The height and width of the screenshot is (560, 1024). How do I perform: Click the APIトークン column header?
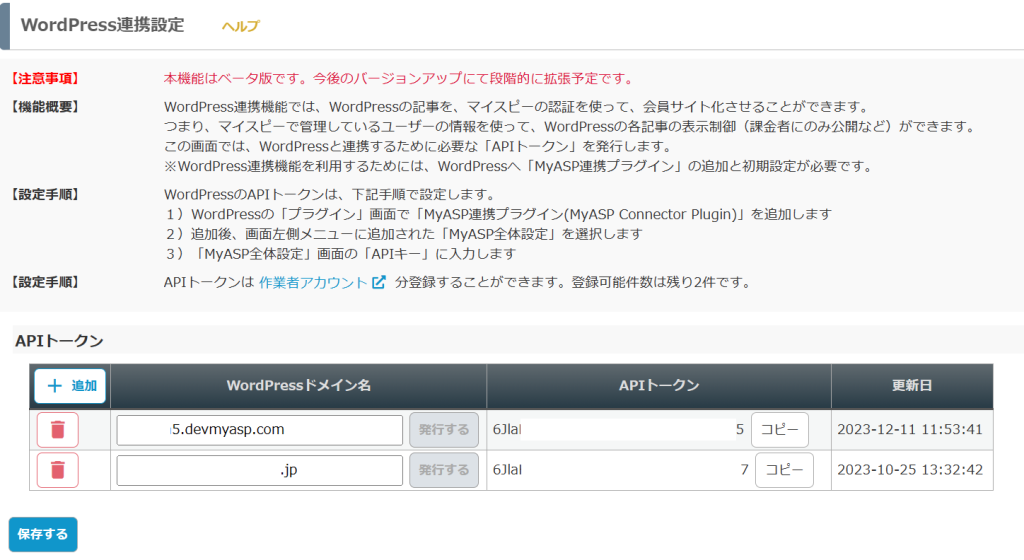659,386
